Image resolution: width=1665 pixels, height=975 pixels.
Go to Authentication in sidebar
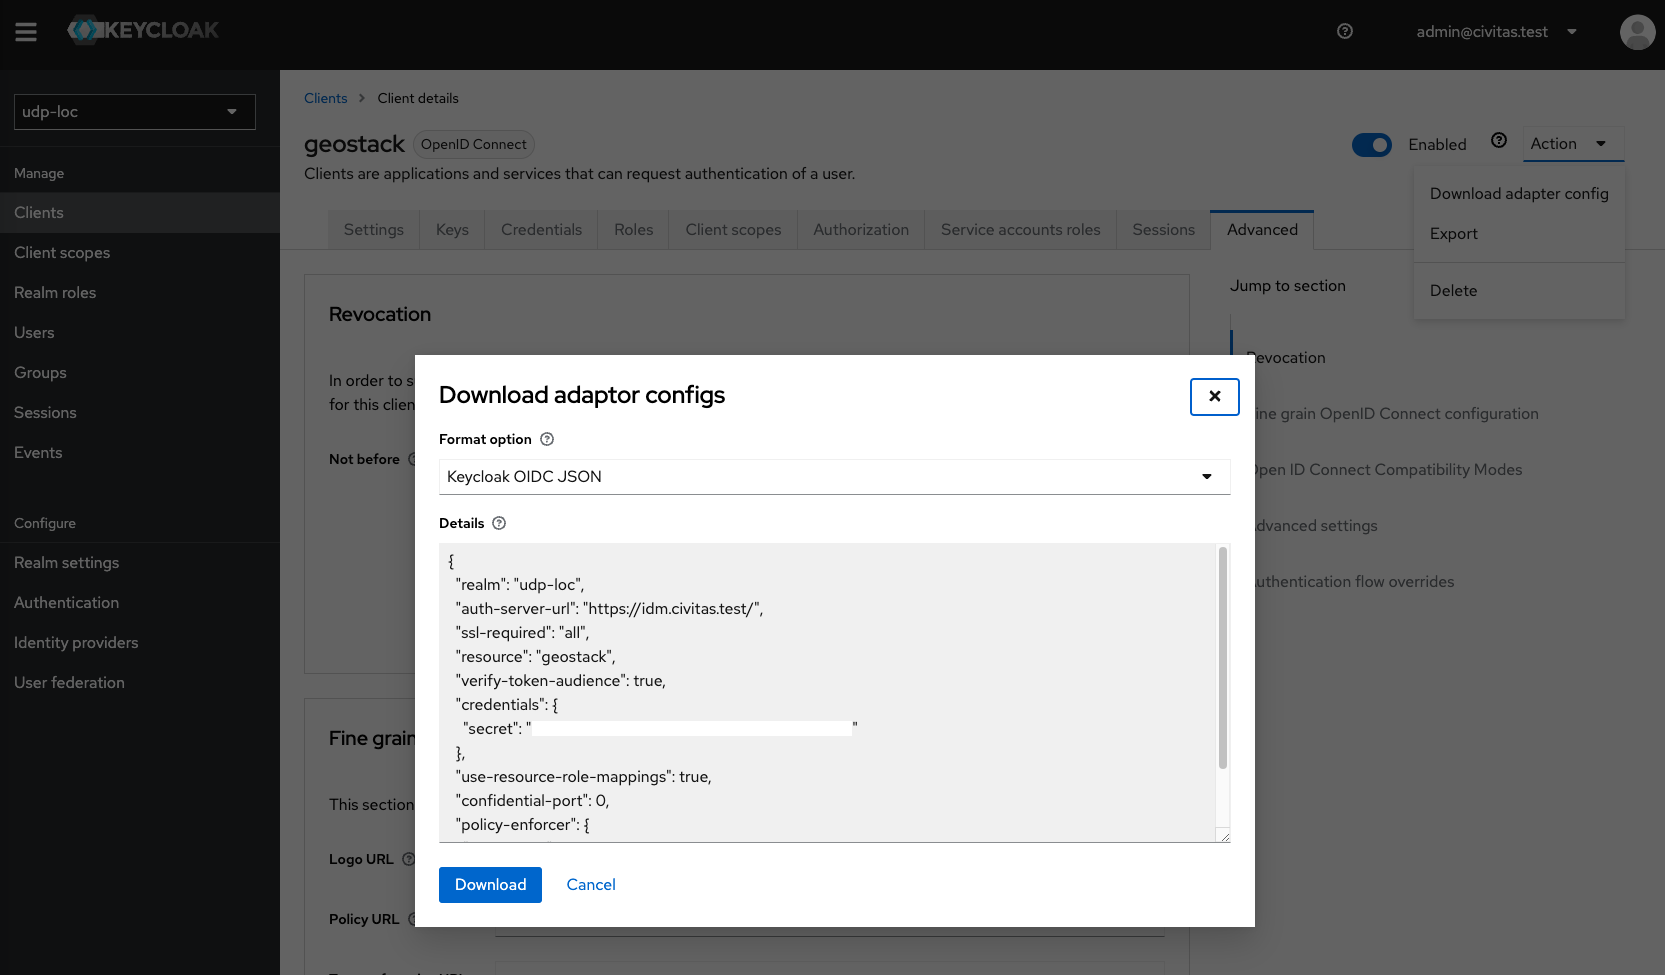coord(140,603)
